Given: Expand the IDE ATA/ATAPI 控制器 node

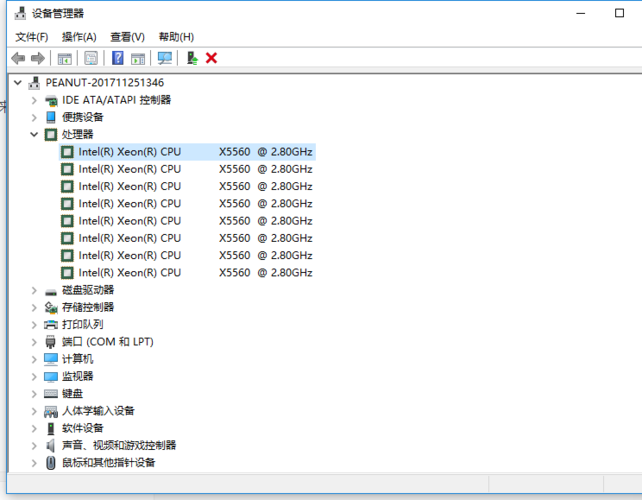Looking at the screenshot, I should (x=34, y=100).
